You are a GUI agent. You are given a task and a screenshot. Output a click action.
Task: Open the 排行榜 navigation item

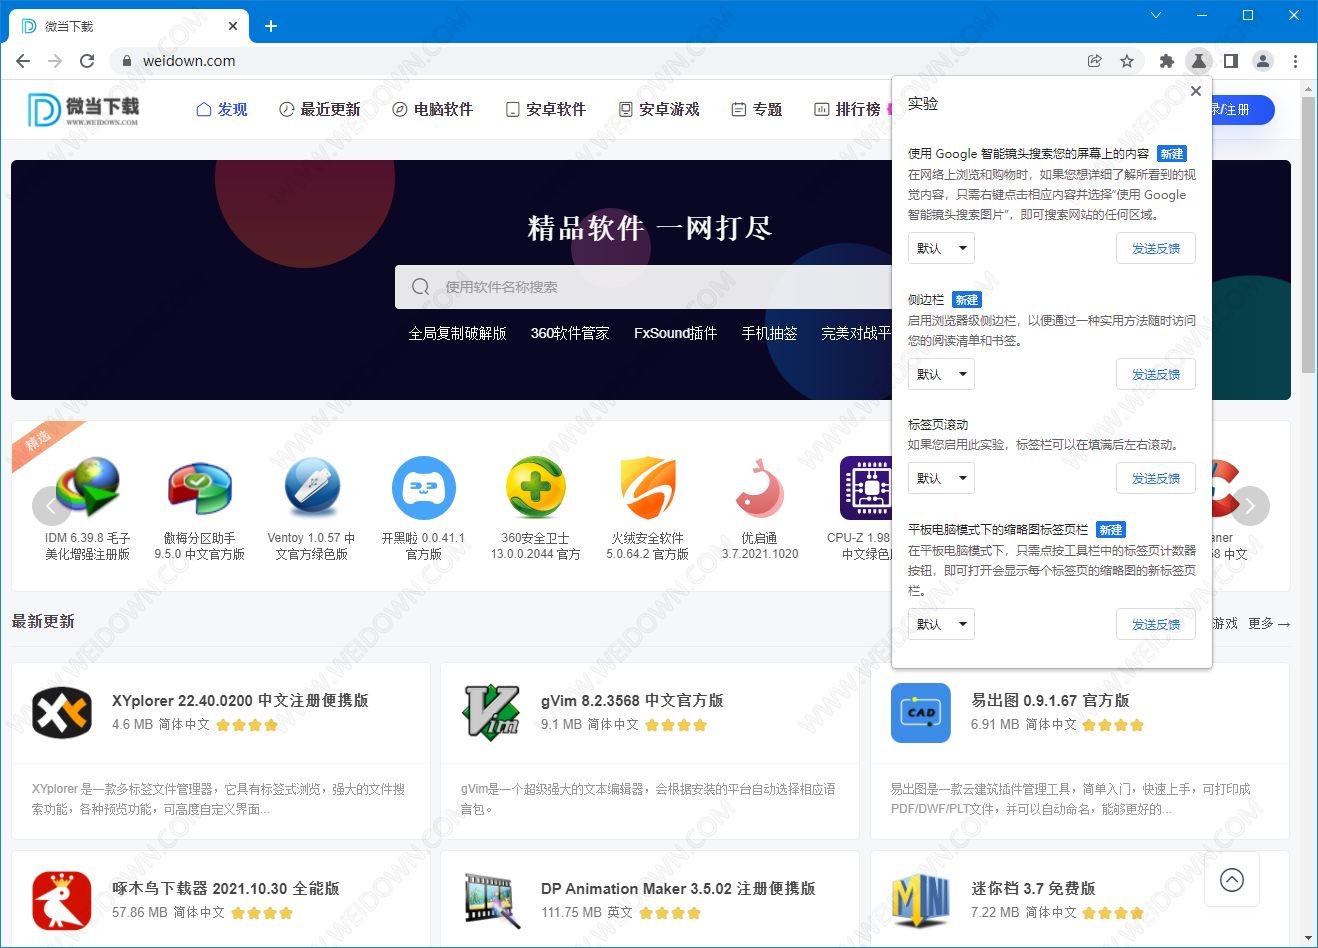848,109
